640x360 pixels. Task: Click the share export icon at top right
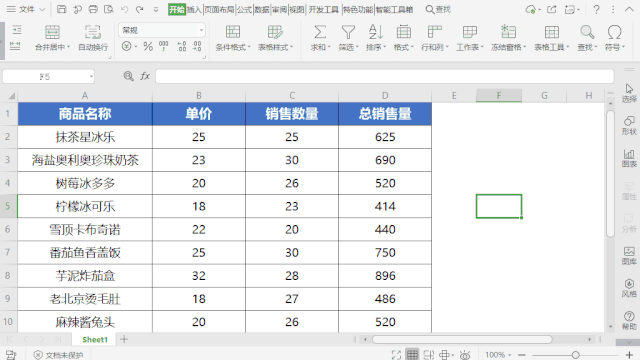551,9
